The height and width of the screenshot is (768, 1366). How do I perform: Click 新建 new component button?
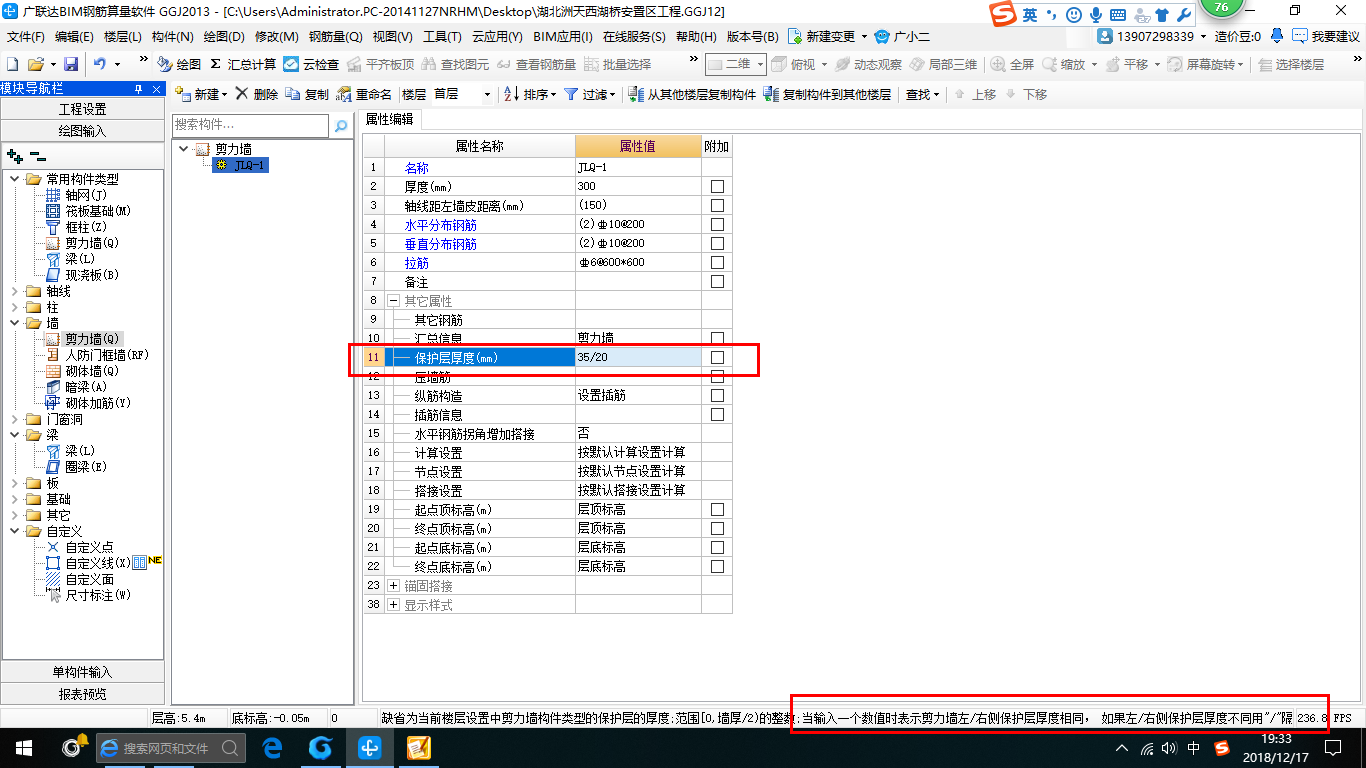click(x=201, y=94)
